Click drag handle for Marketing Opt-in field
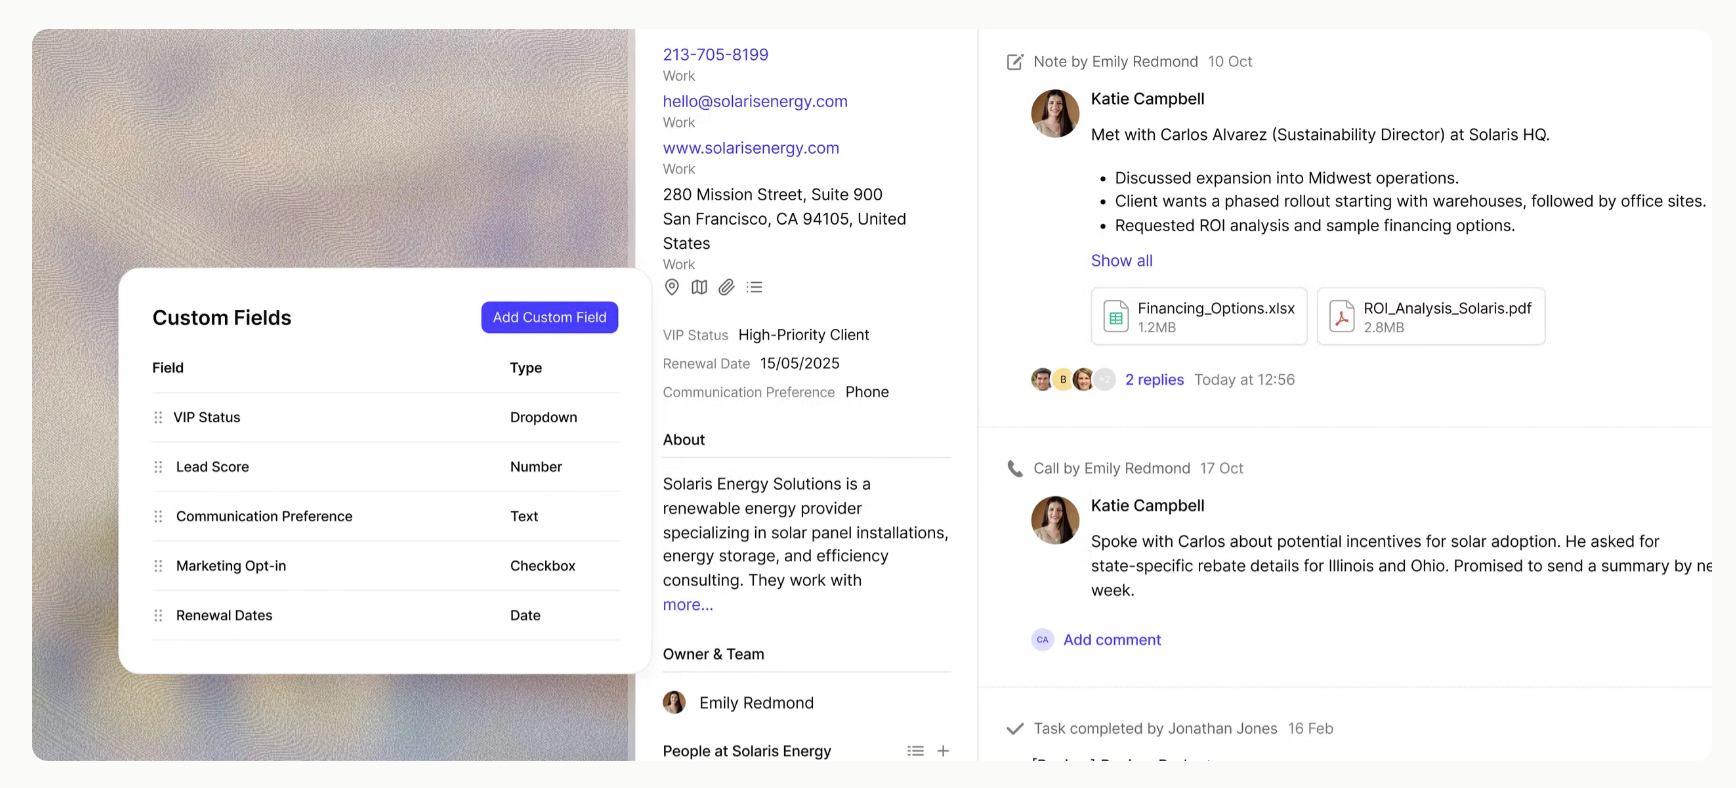This screenshot has width=1736, height=788. point(158,566)
